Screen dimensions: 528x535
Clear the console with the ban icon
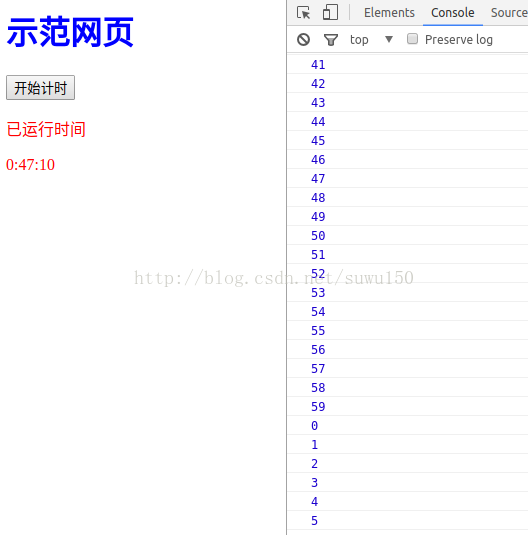[x=303, y=40]
